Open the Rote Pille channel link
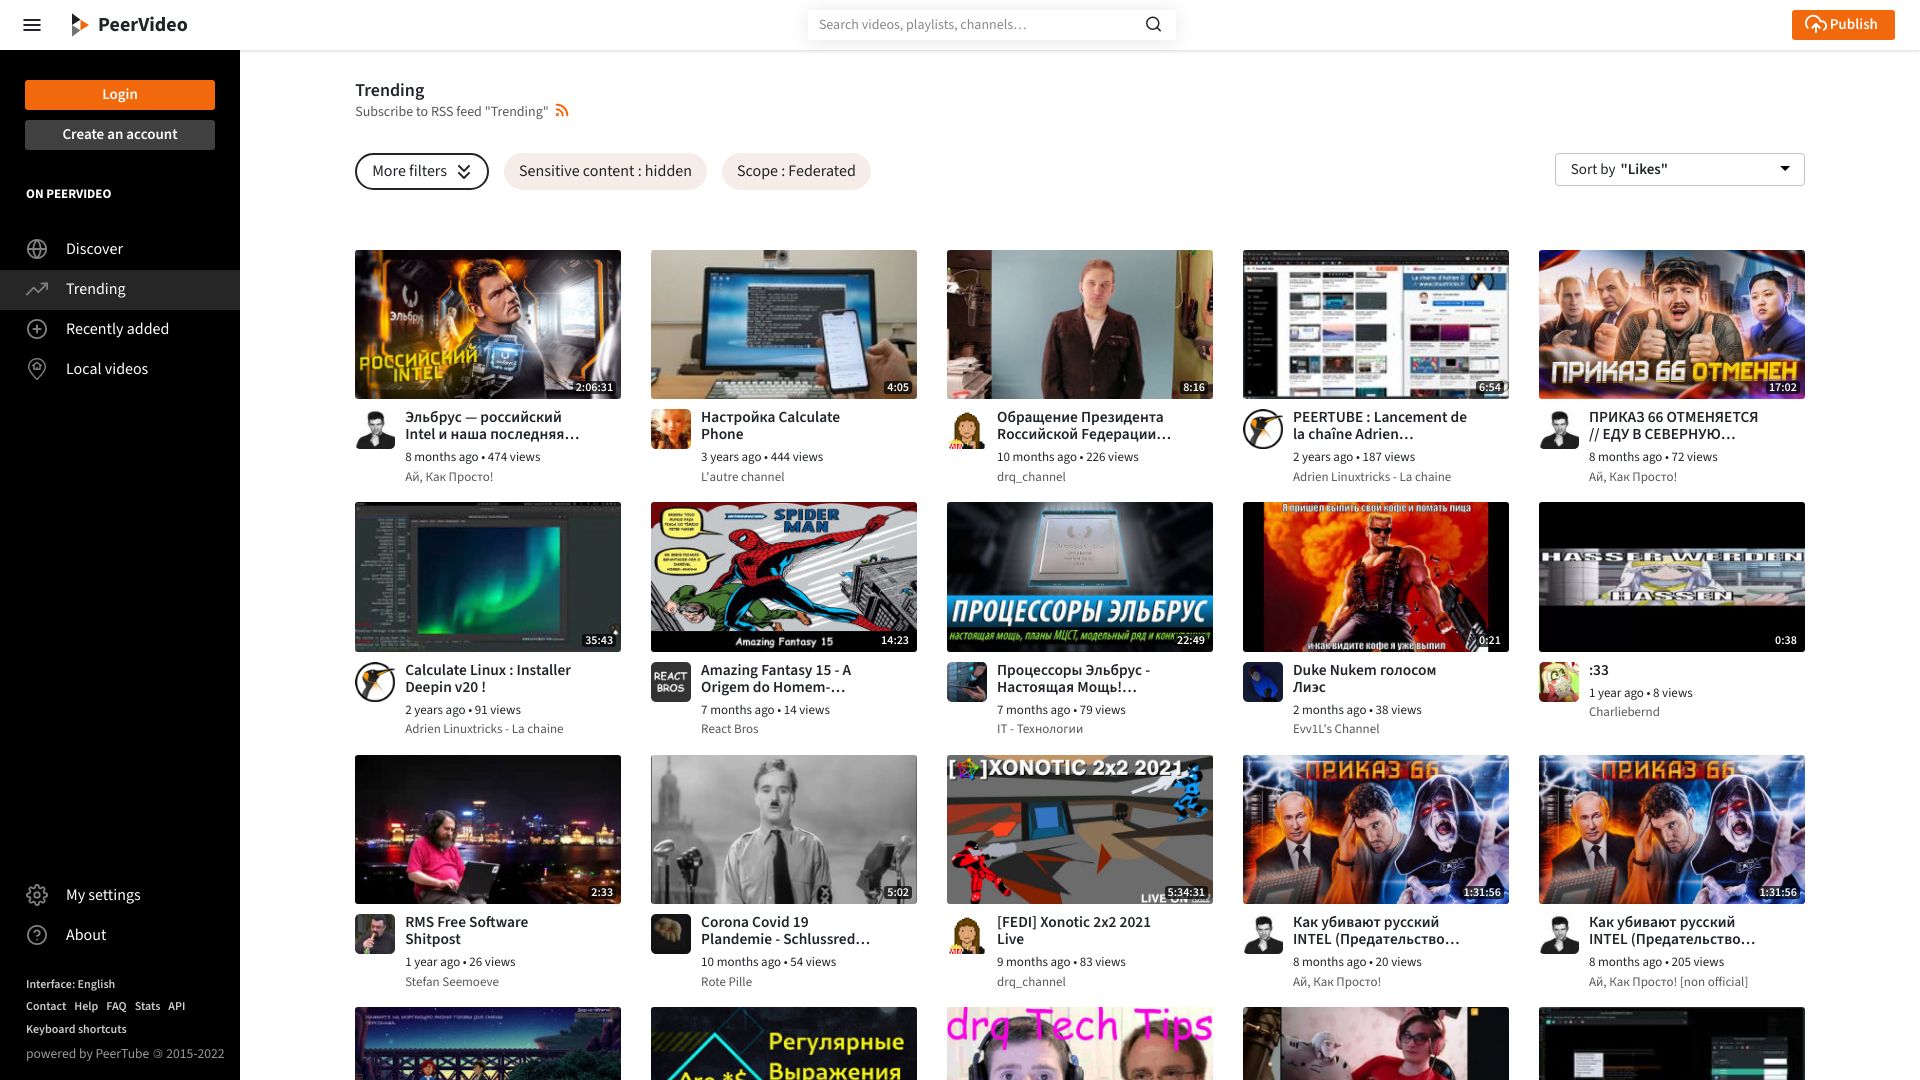1920x1080 pixels. (x=726, y=982)
